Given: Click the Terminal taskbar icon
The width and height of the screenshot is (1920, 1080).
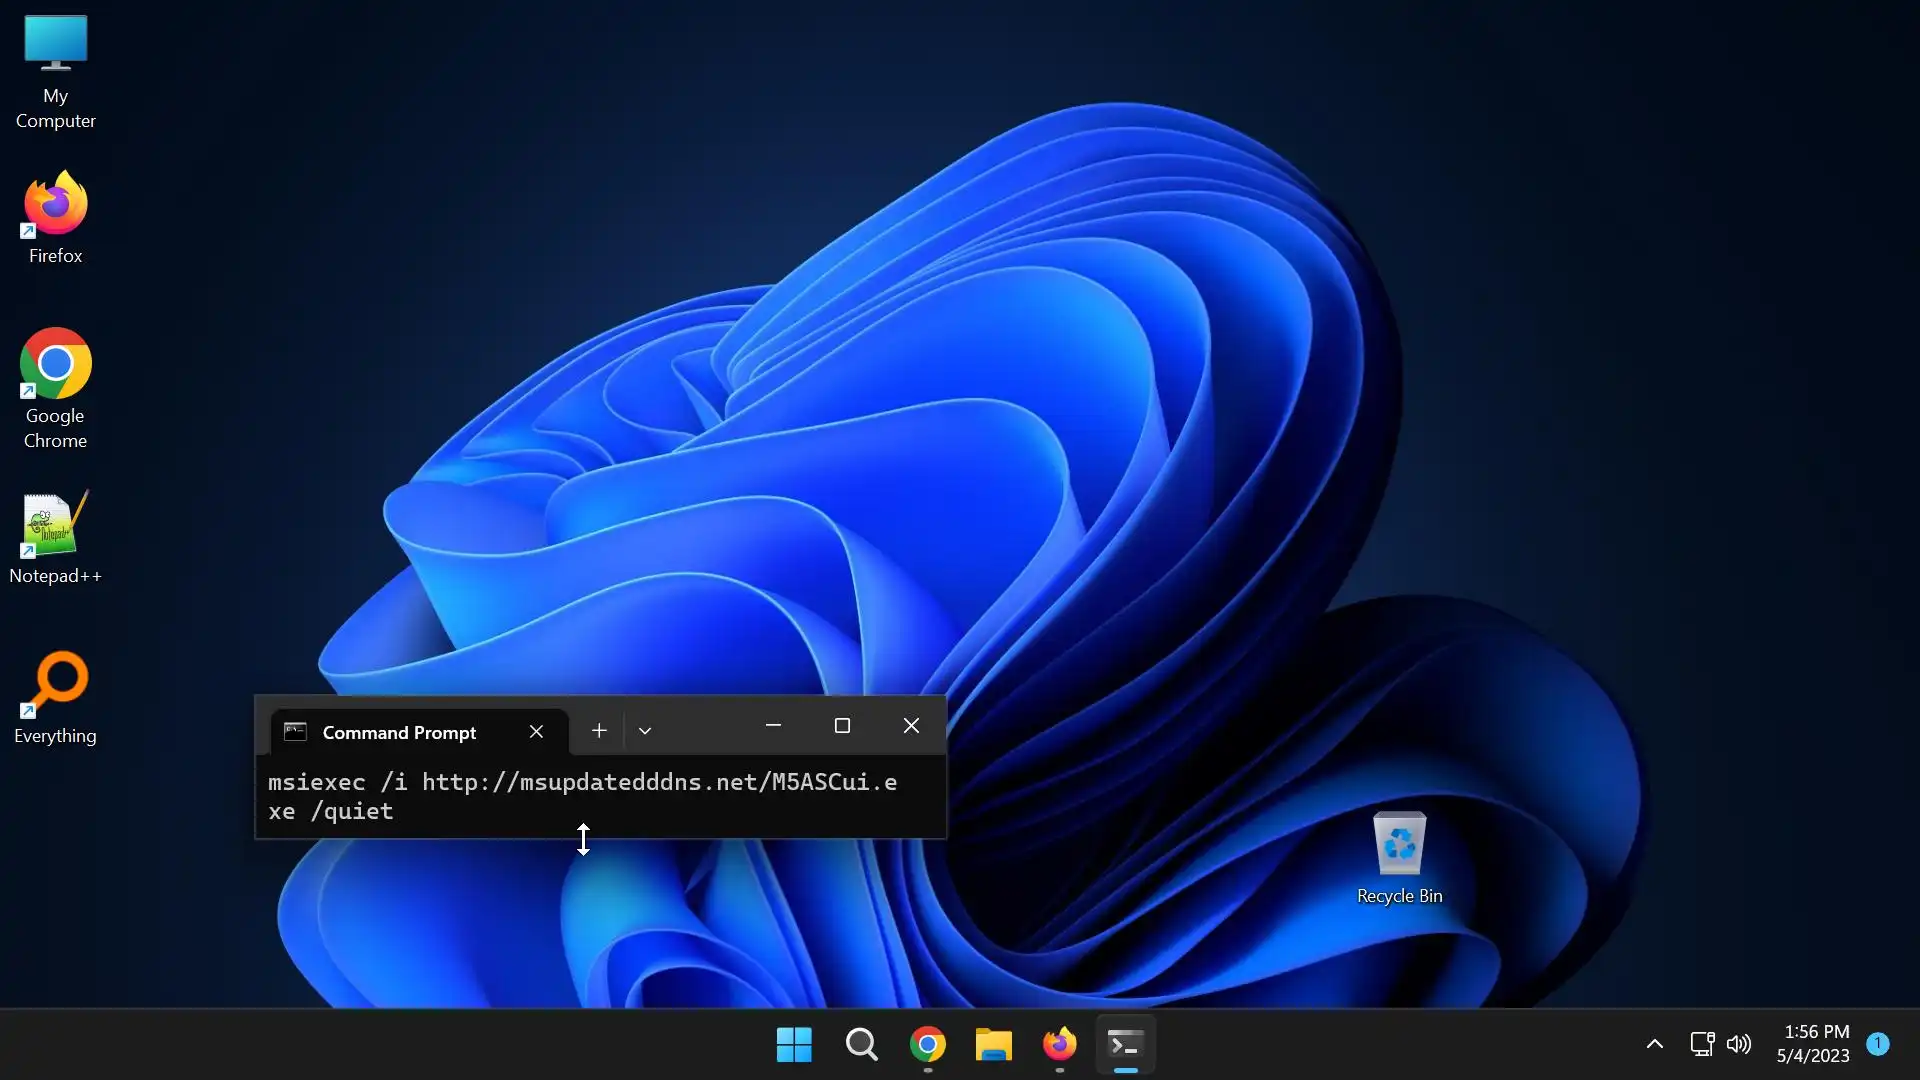Looking at the screenshot, I should click(x=1125, y=1044).
